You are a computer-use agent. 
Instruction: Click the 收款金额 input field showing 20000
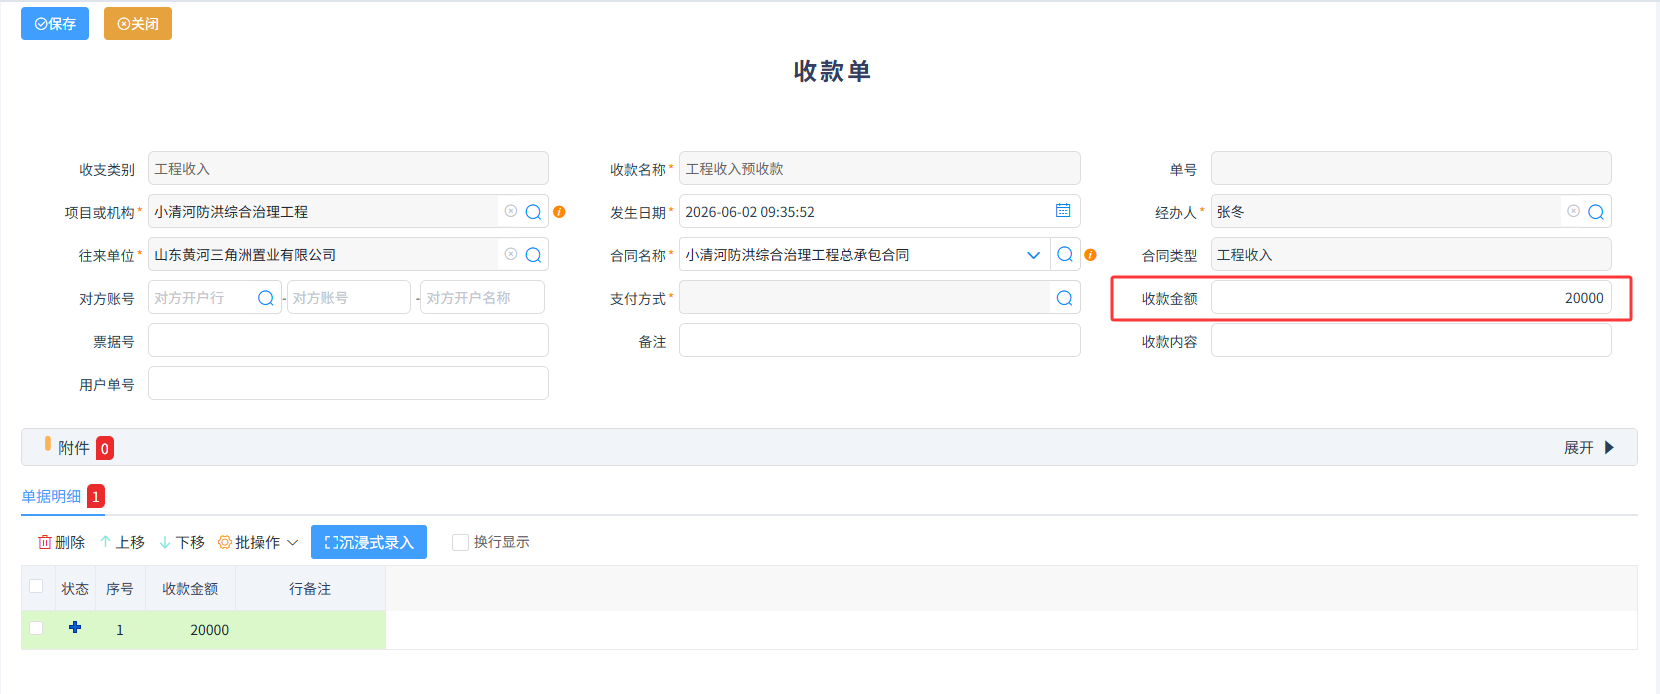coord(1411,298)
